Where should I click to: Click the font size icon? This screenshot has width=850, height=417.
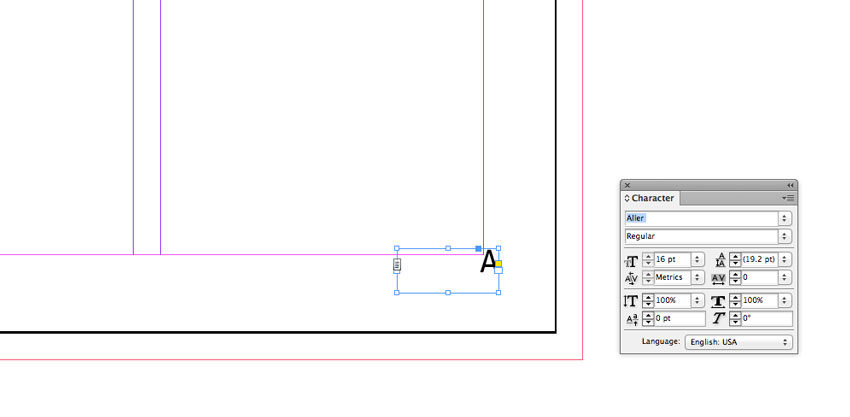click(631, 261)
